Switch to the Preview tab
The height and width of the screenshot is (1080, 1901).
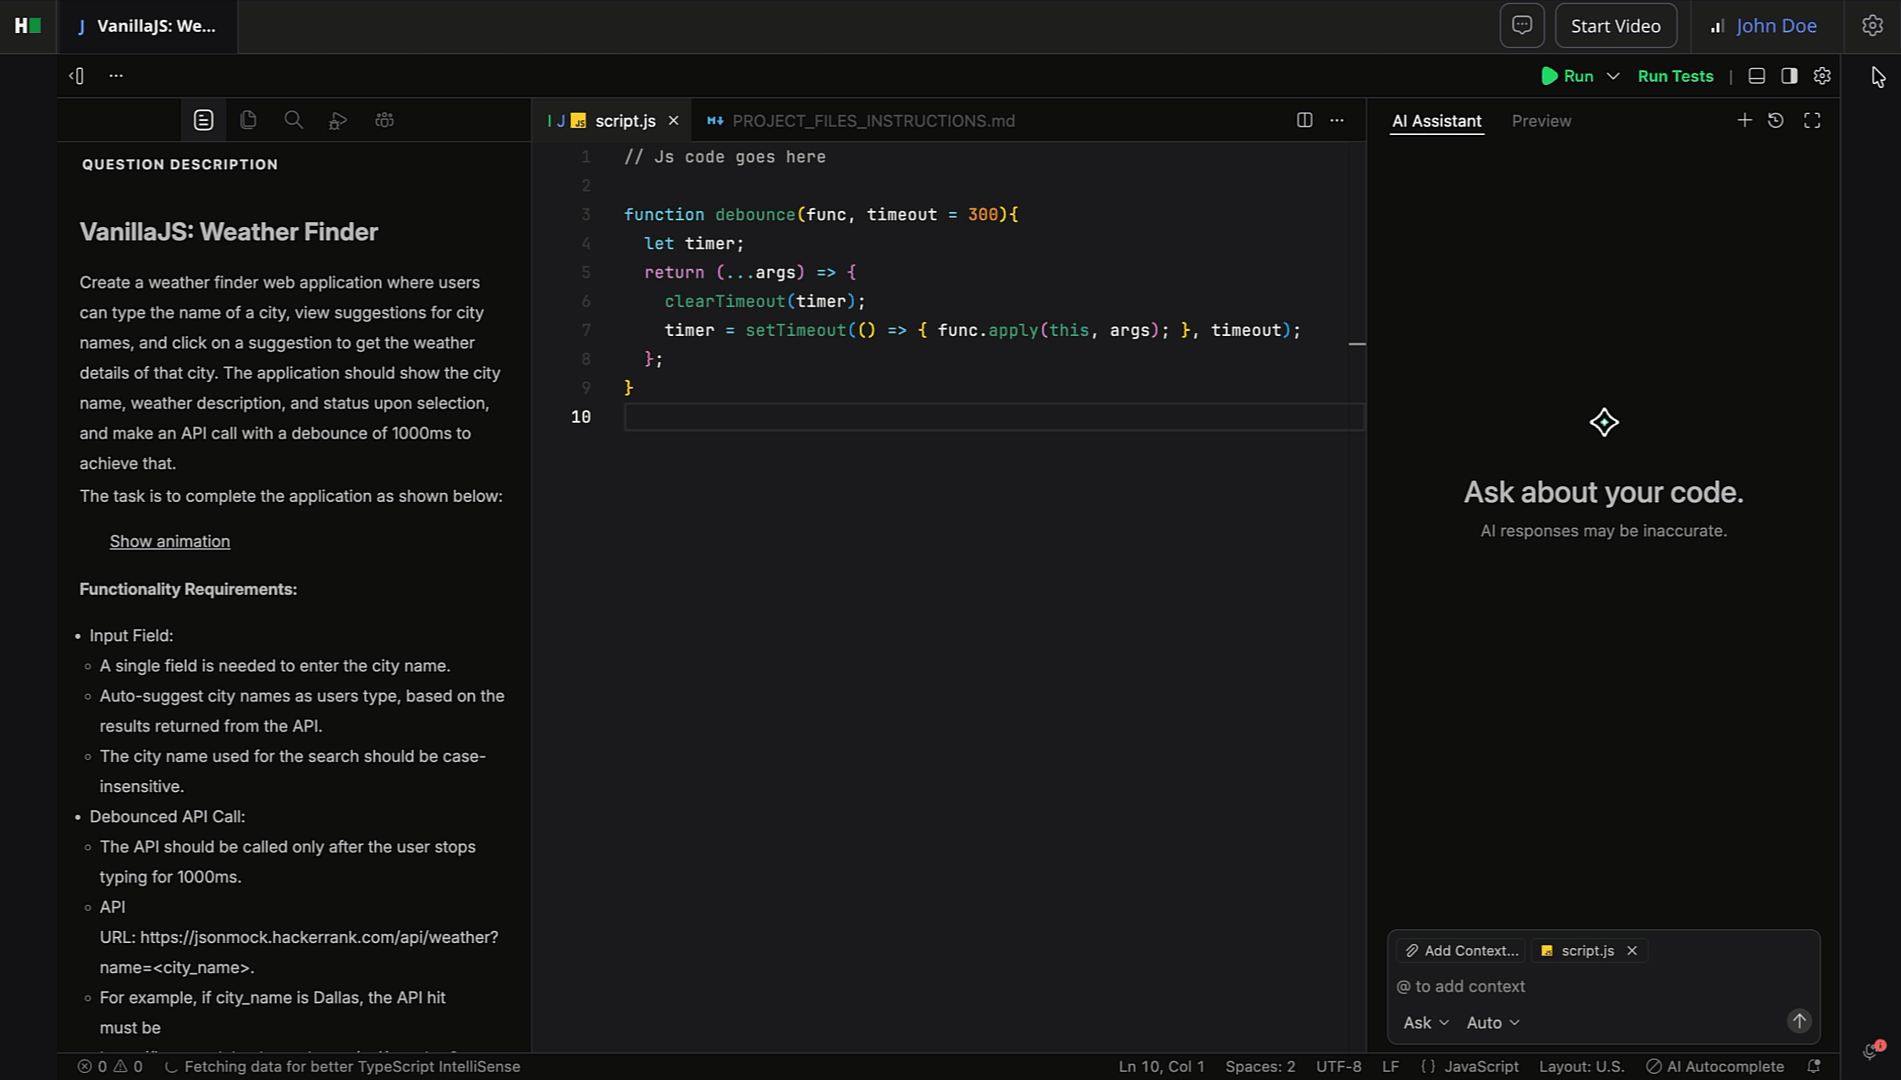(x=1541, y=120)
